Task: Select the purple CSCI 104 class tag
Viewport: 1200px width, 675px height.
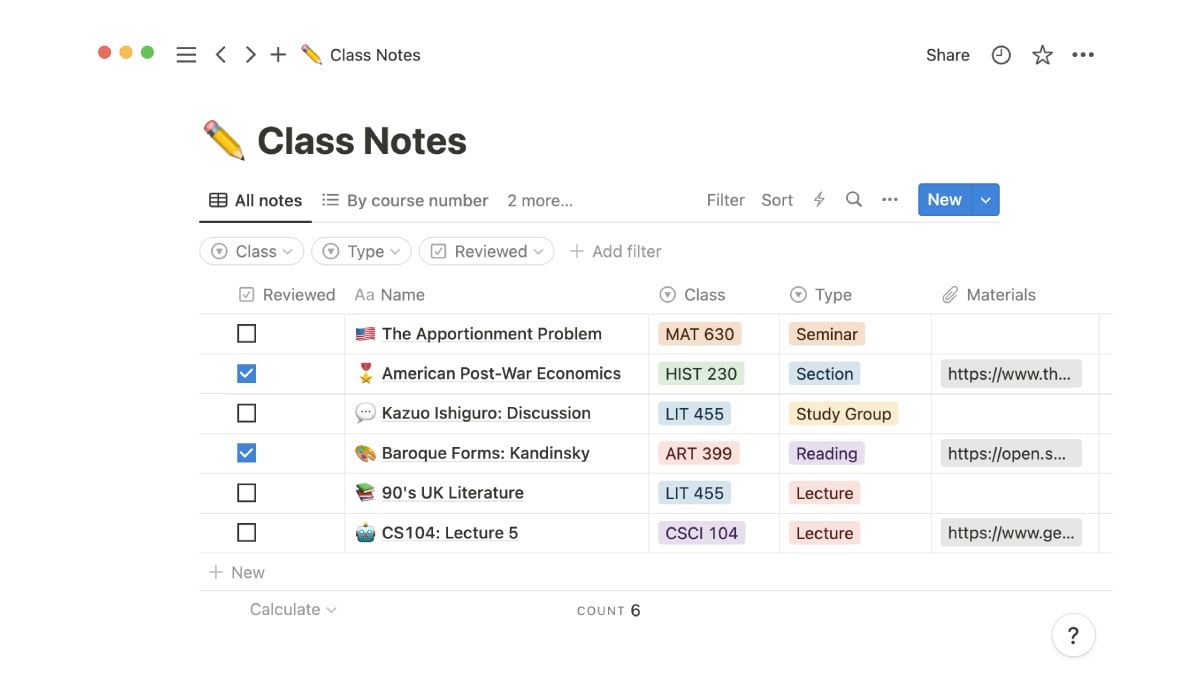Action: pyautogui.click(x=701, y=533)
